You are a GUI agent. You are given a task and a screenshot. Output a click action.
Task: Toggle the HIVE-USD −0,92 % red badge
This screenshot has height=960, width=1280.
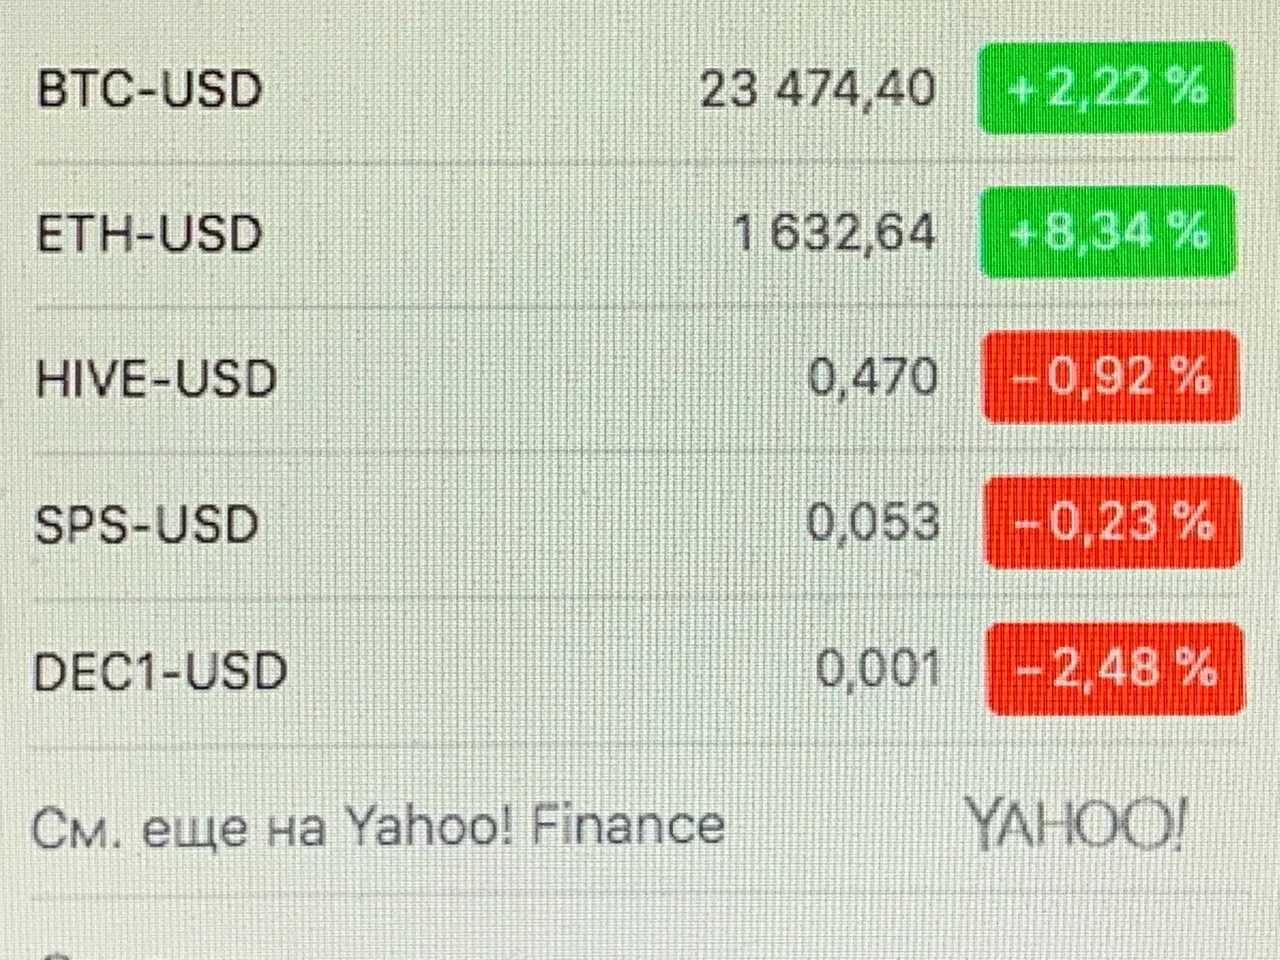1110,377
